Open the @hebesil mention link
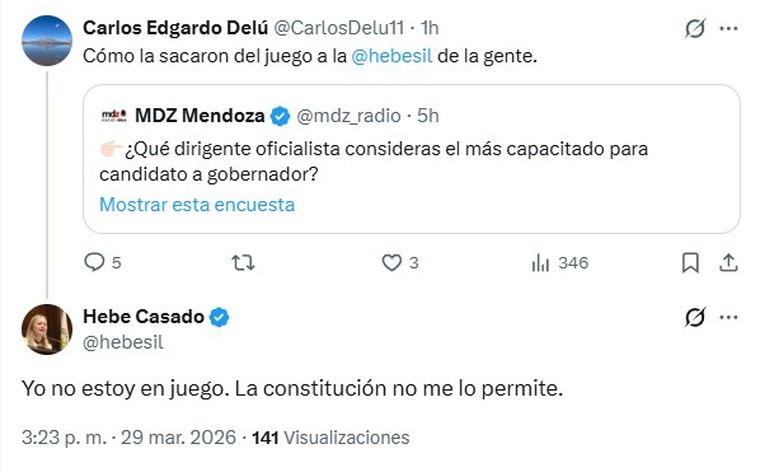 click(x=391, y=56)
